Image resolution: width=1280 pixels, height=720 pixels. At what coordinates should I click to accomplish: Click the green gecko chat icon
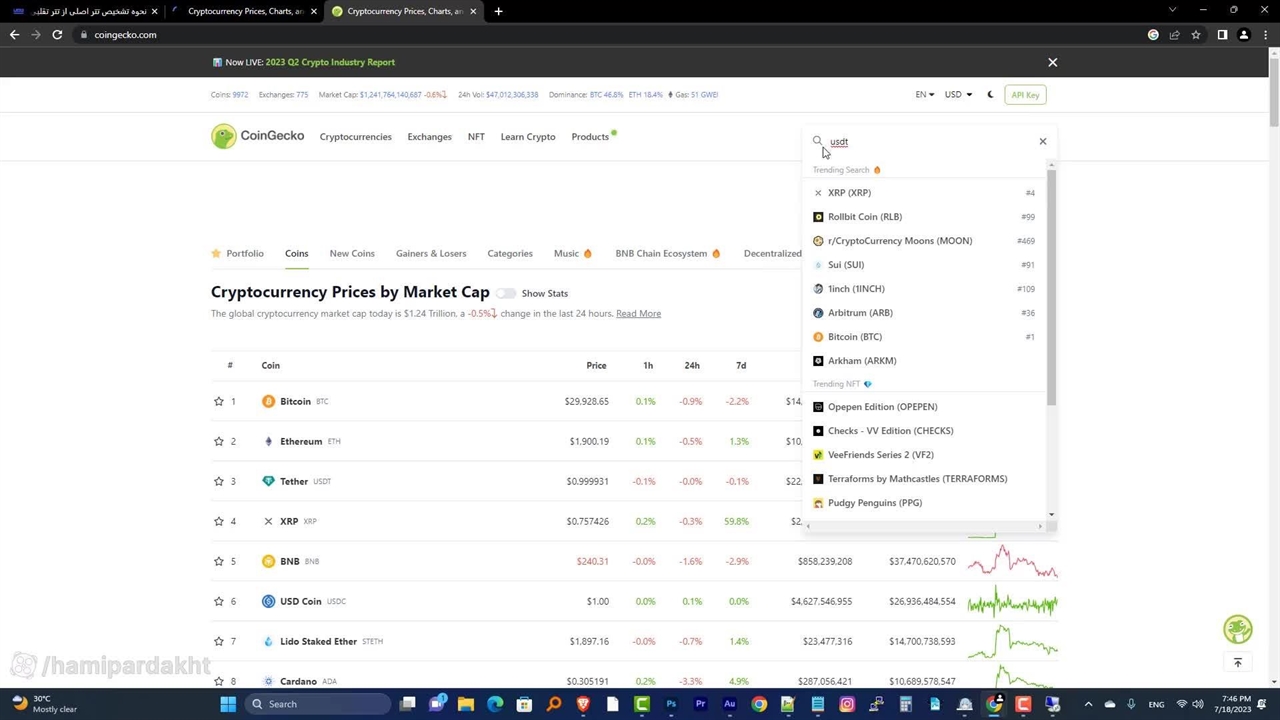pos(1237,629)
